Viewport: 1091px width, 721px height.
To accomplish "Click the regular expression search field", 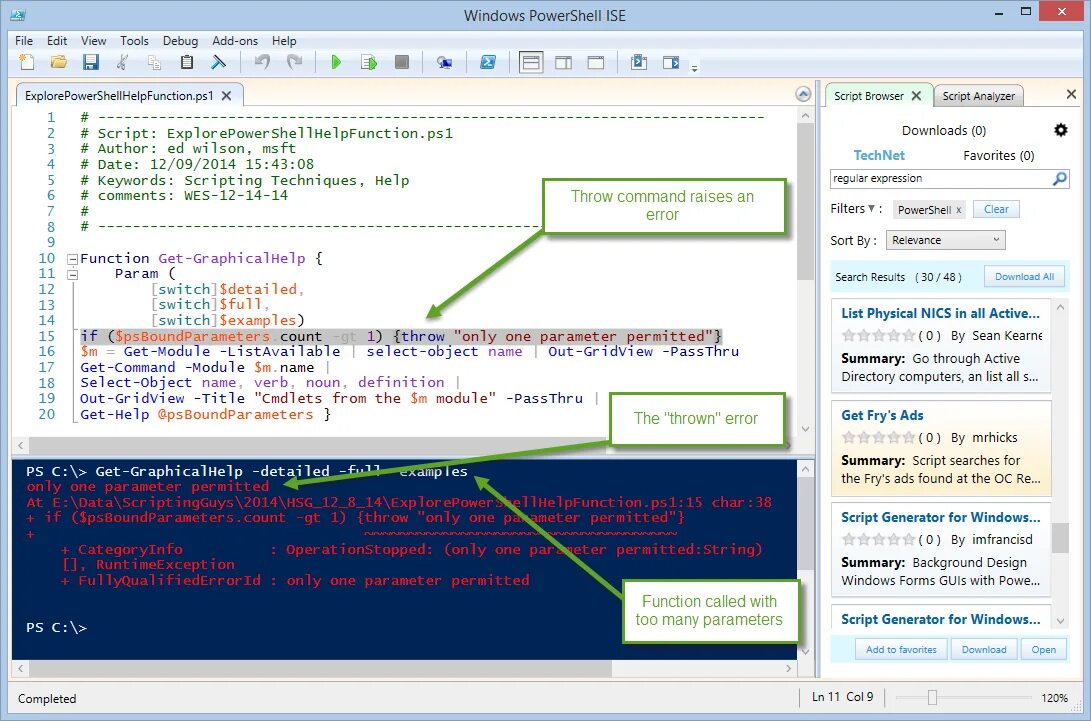I will [x=939, y=179].
